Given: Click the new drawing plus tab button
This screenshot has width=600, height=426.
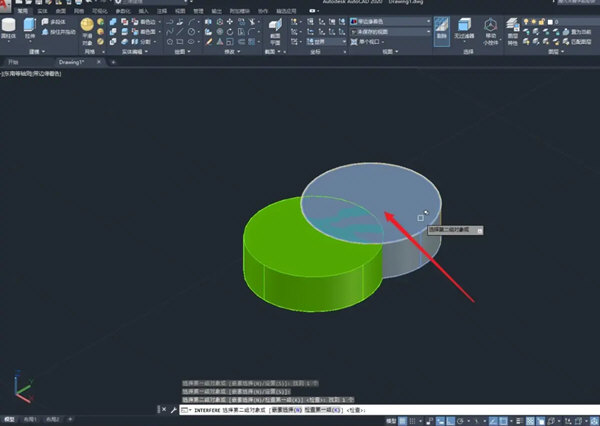Looking at the screenshot, I should (x=113, y=62).
